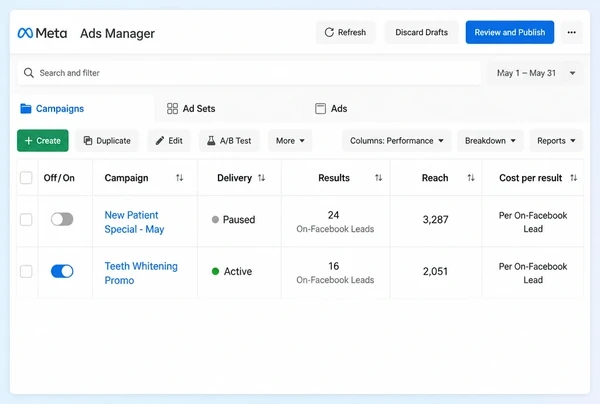Sort by Reach column arrows

[471, 178]
